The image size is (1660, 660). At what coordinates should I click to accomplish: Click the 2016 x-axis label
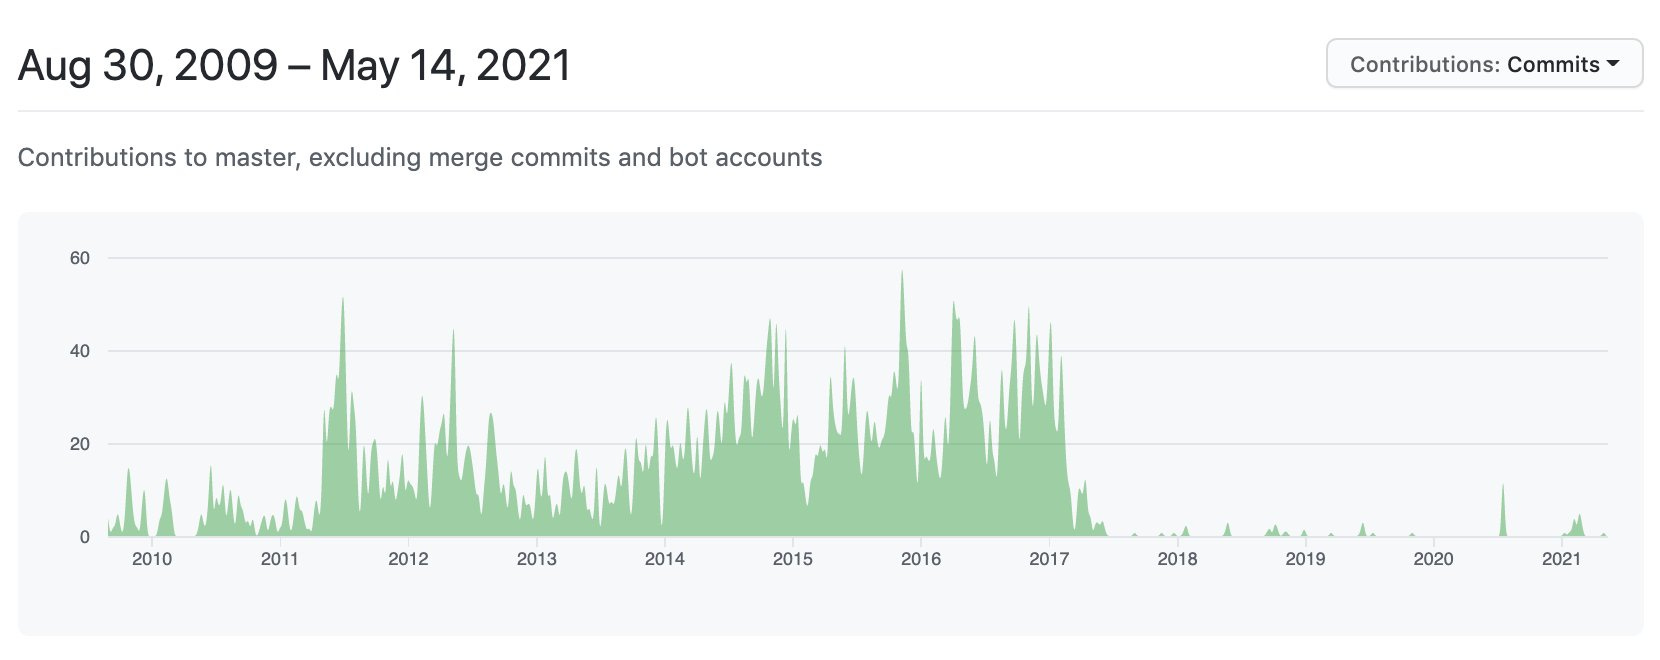pos(921,559)
